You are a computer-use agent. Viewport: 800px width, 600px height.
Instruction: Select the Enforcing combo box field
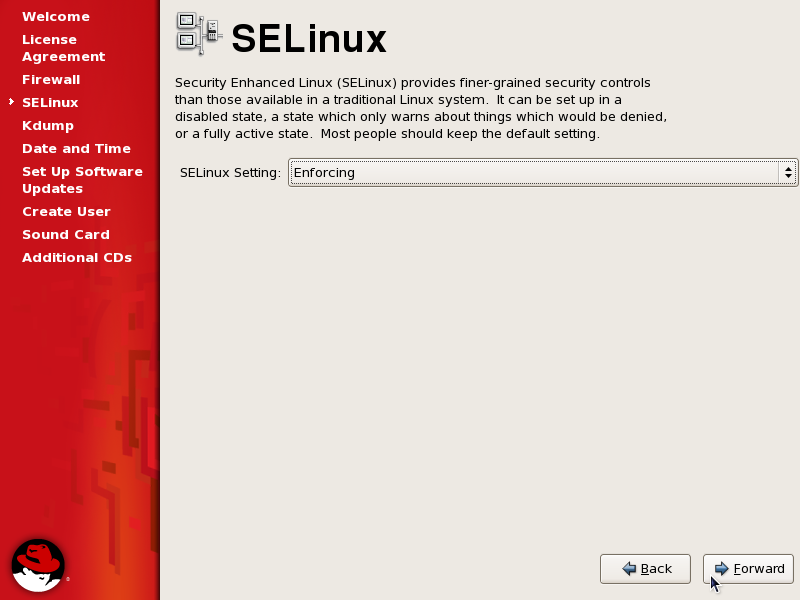pyautogui.click(x=543, y=172)
